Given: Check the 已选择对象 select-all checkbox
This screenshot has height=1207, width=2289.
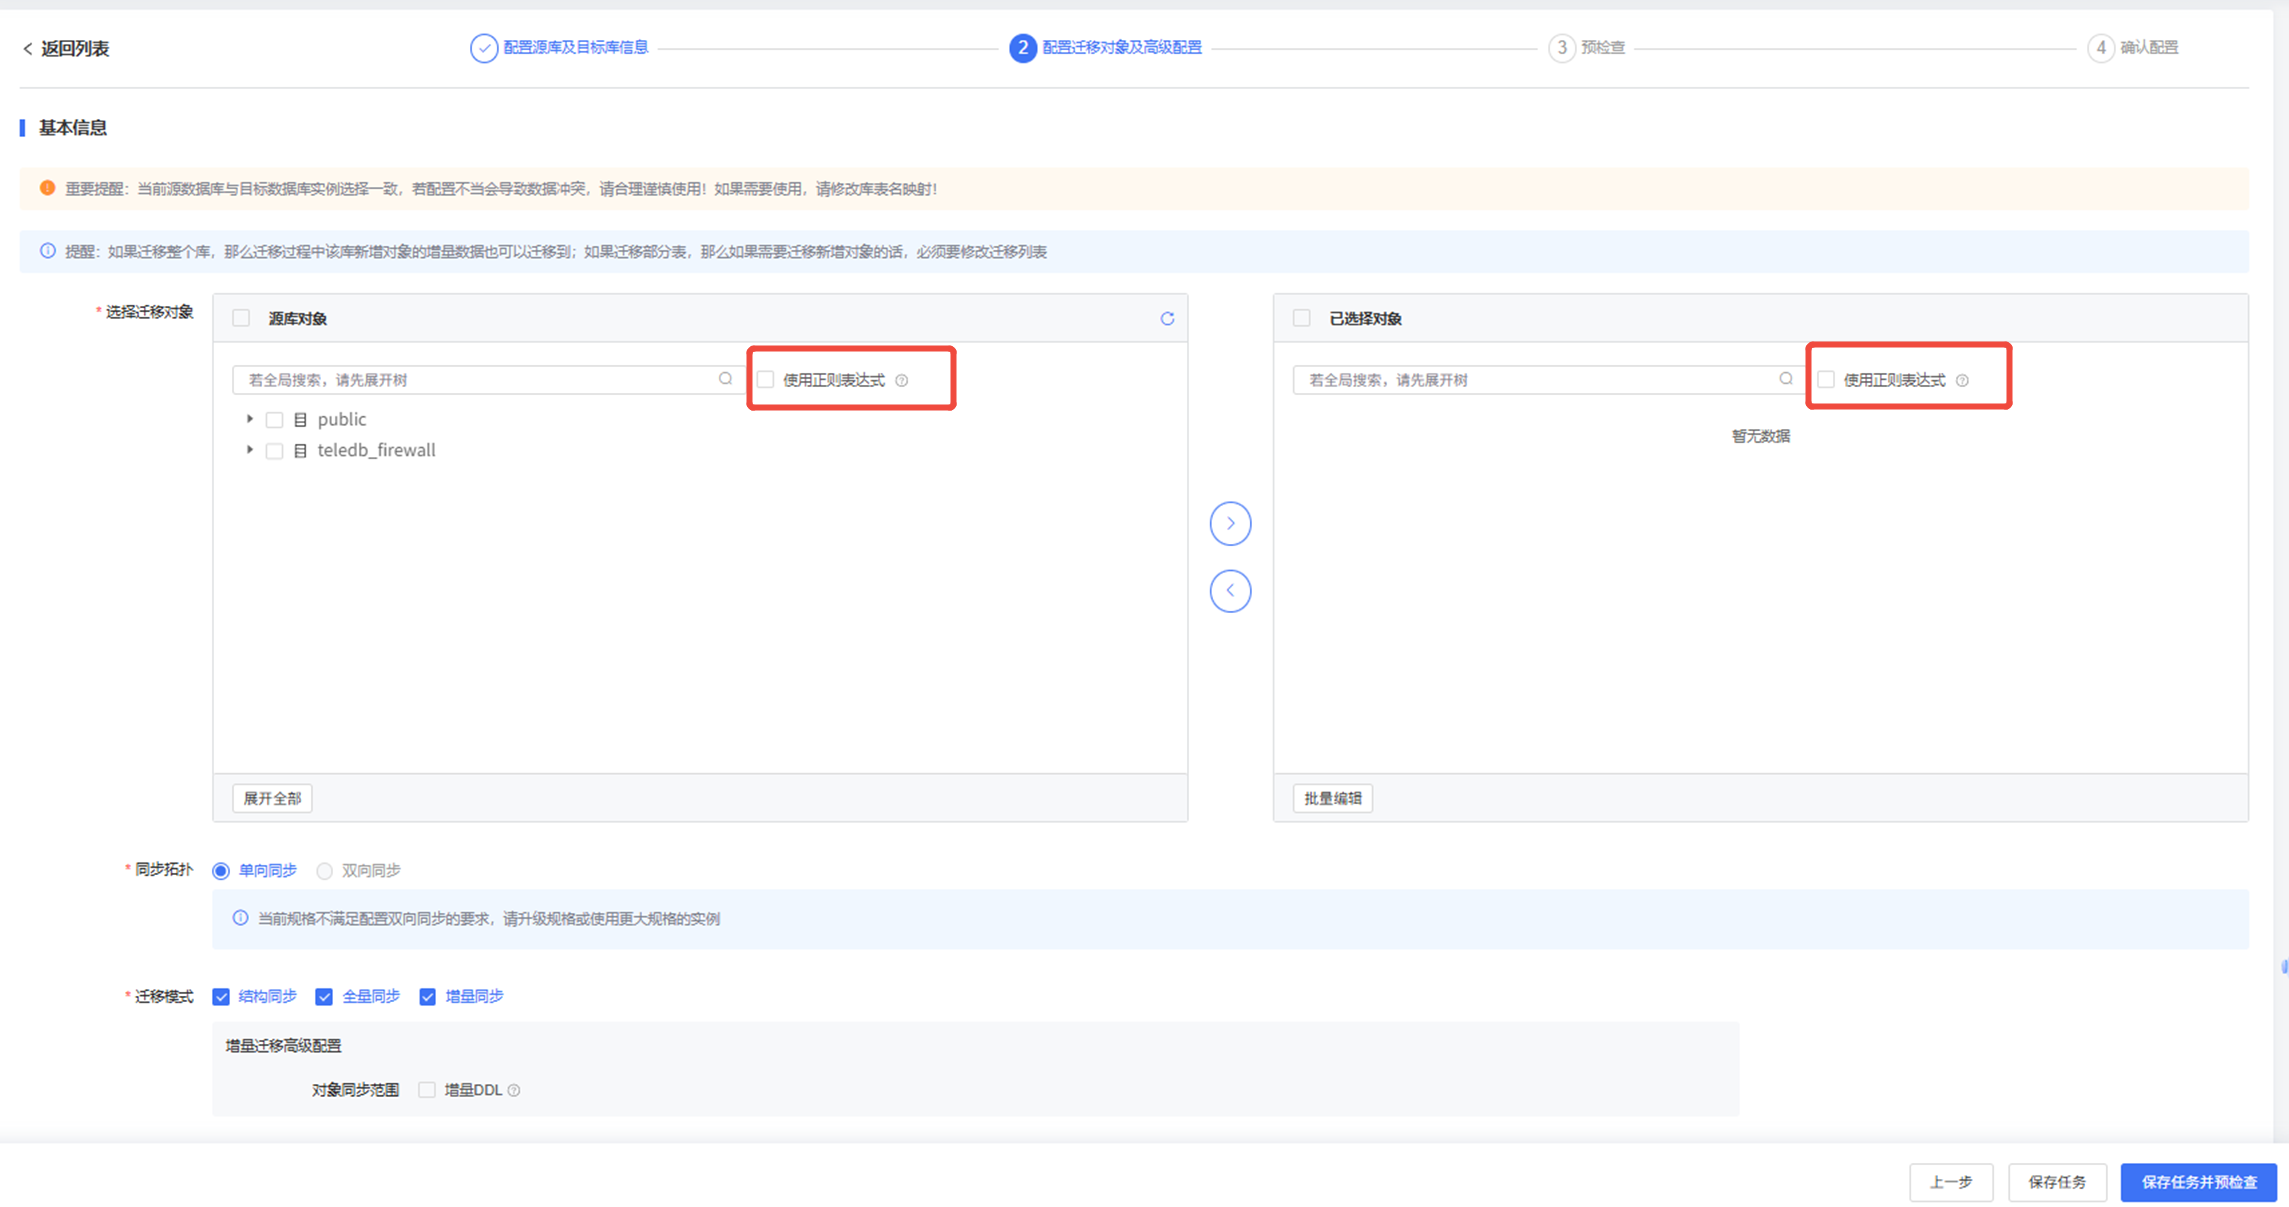Looking at the screenshot, I should point(1301,318).
